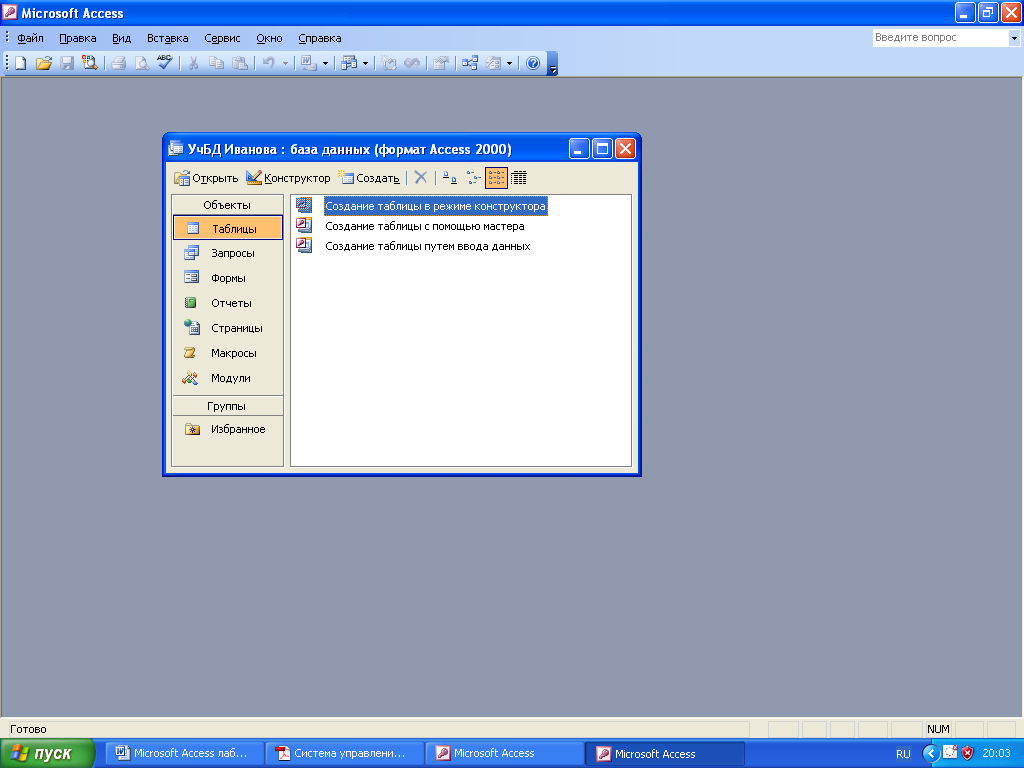The image size is (1024, 768).
Task: Select Модули in objects pane
Action: click(x=227, y=378)
